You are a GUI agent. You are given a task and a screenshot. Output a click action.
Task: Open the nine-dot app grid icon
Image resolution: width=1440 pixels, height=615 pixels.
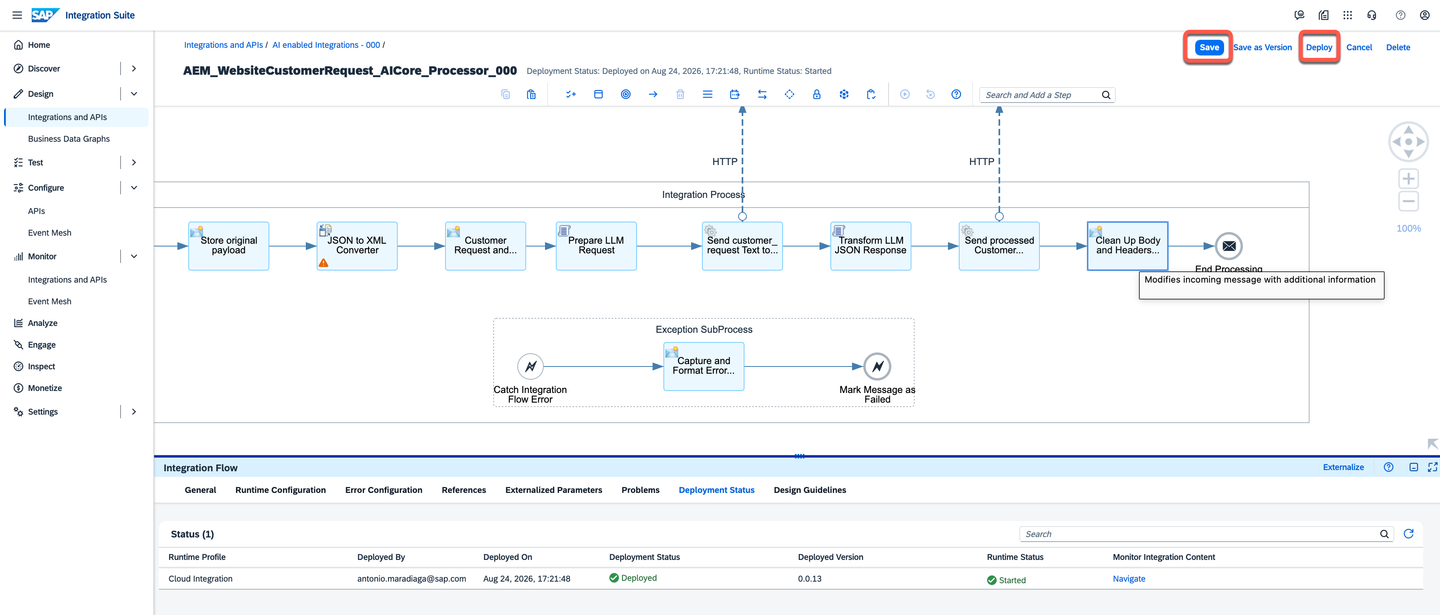pyautogui.click(x=1348, y=15)
